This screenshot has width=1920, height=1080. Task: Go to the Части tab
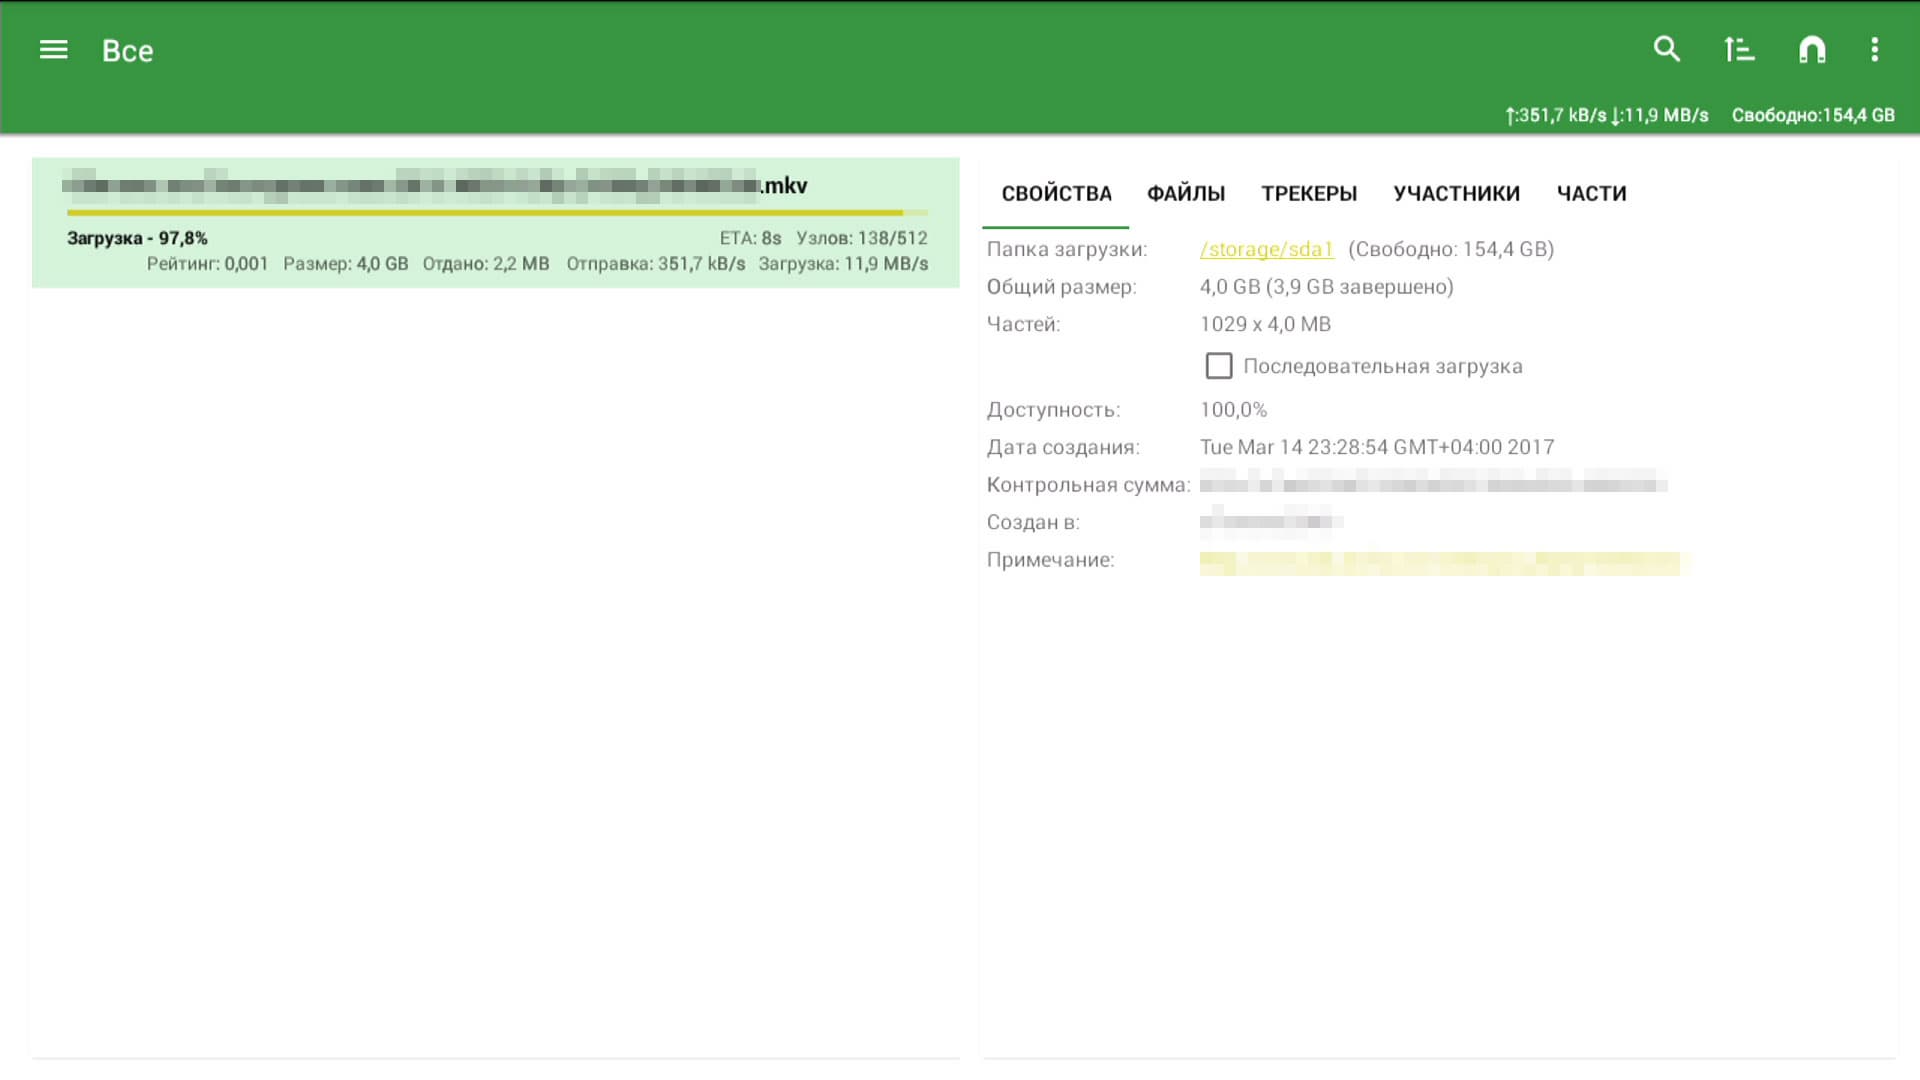[x=1591, y=194]
